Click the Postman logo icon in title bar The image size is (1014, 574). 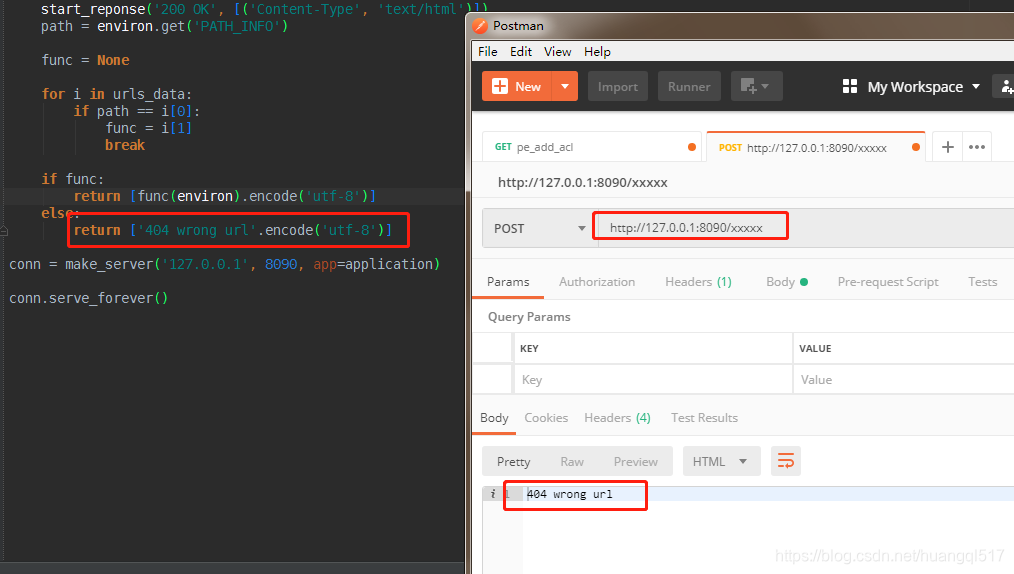click(x=480, y=26)
